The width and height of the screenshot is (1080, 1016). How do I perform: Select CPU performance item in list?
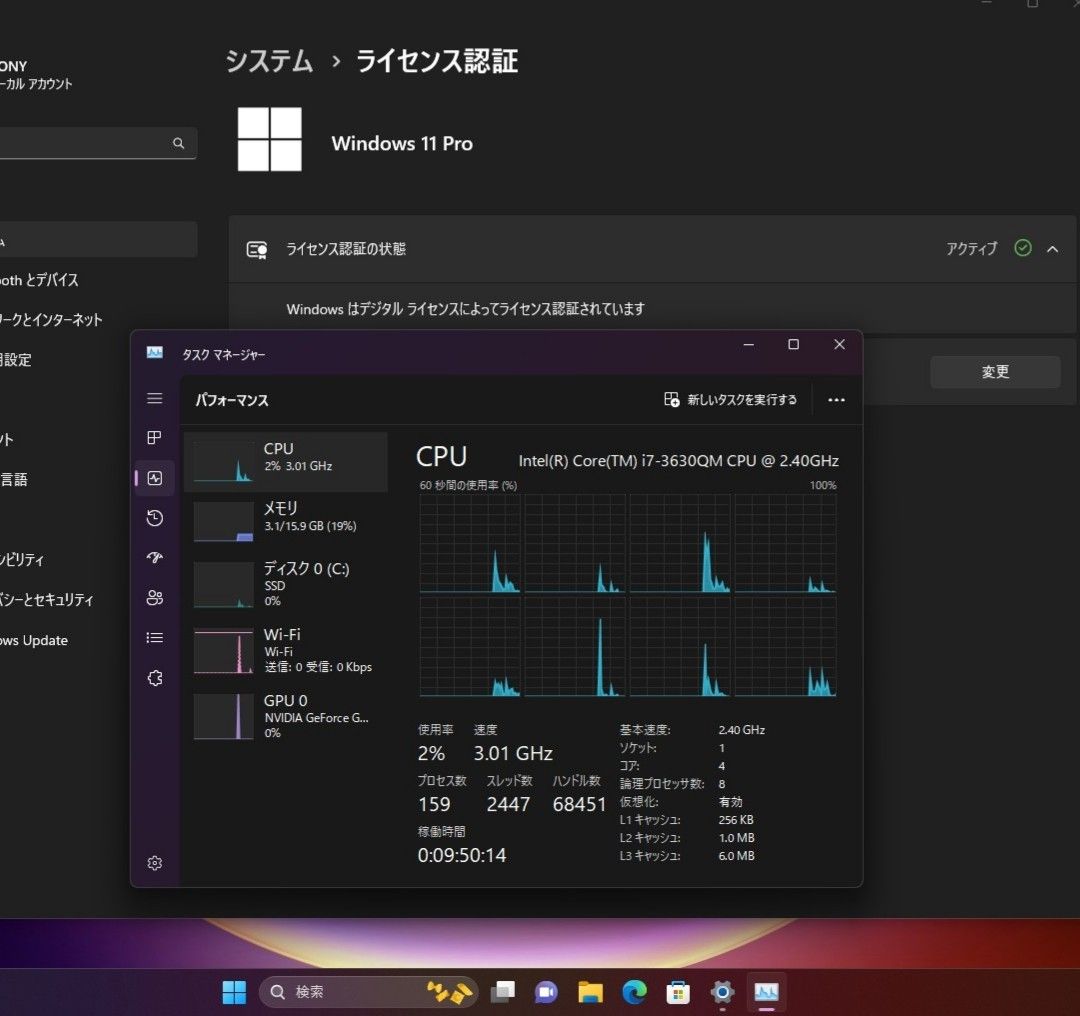tap(286, 462)
